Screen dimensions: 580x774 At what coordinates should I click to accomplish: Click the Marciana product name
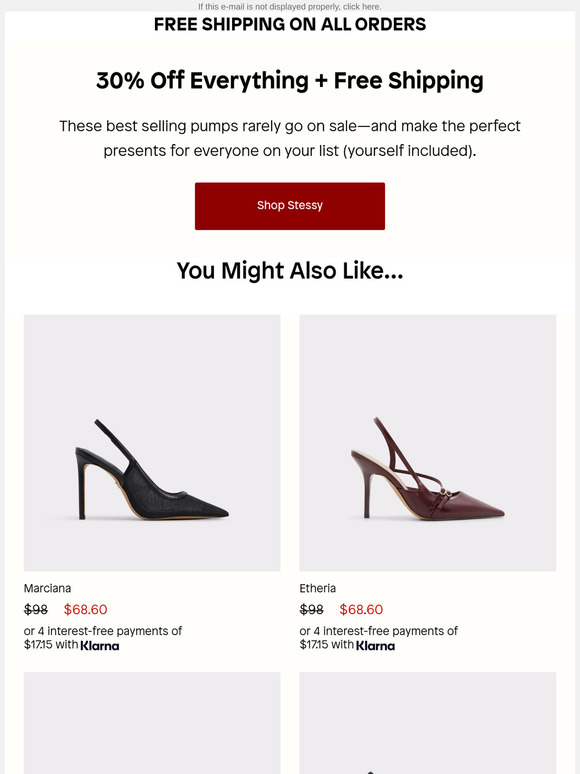pos(47,588)
